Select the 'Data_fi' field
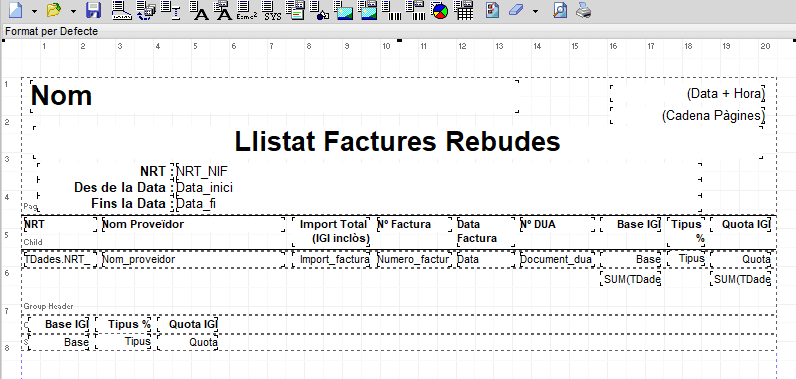This screenshot has width=796, height=379. point(438,203)
